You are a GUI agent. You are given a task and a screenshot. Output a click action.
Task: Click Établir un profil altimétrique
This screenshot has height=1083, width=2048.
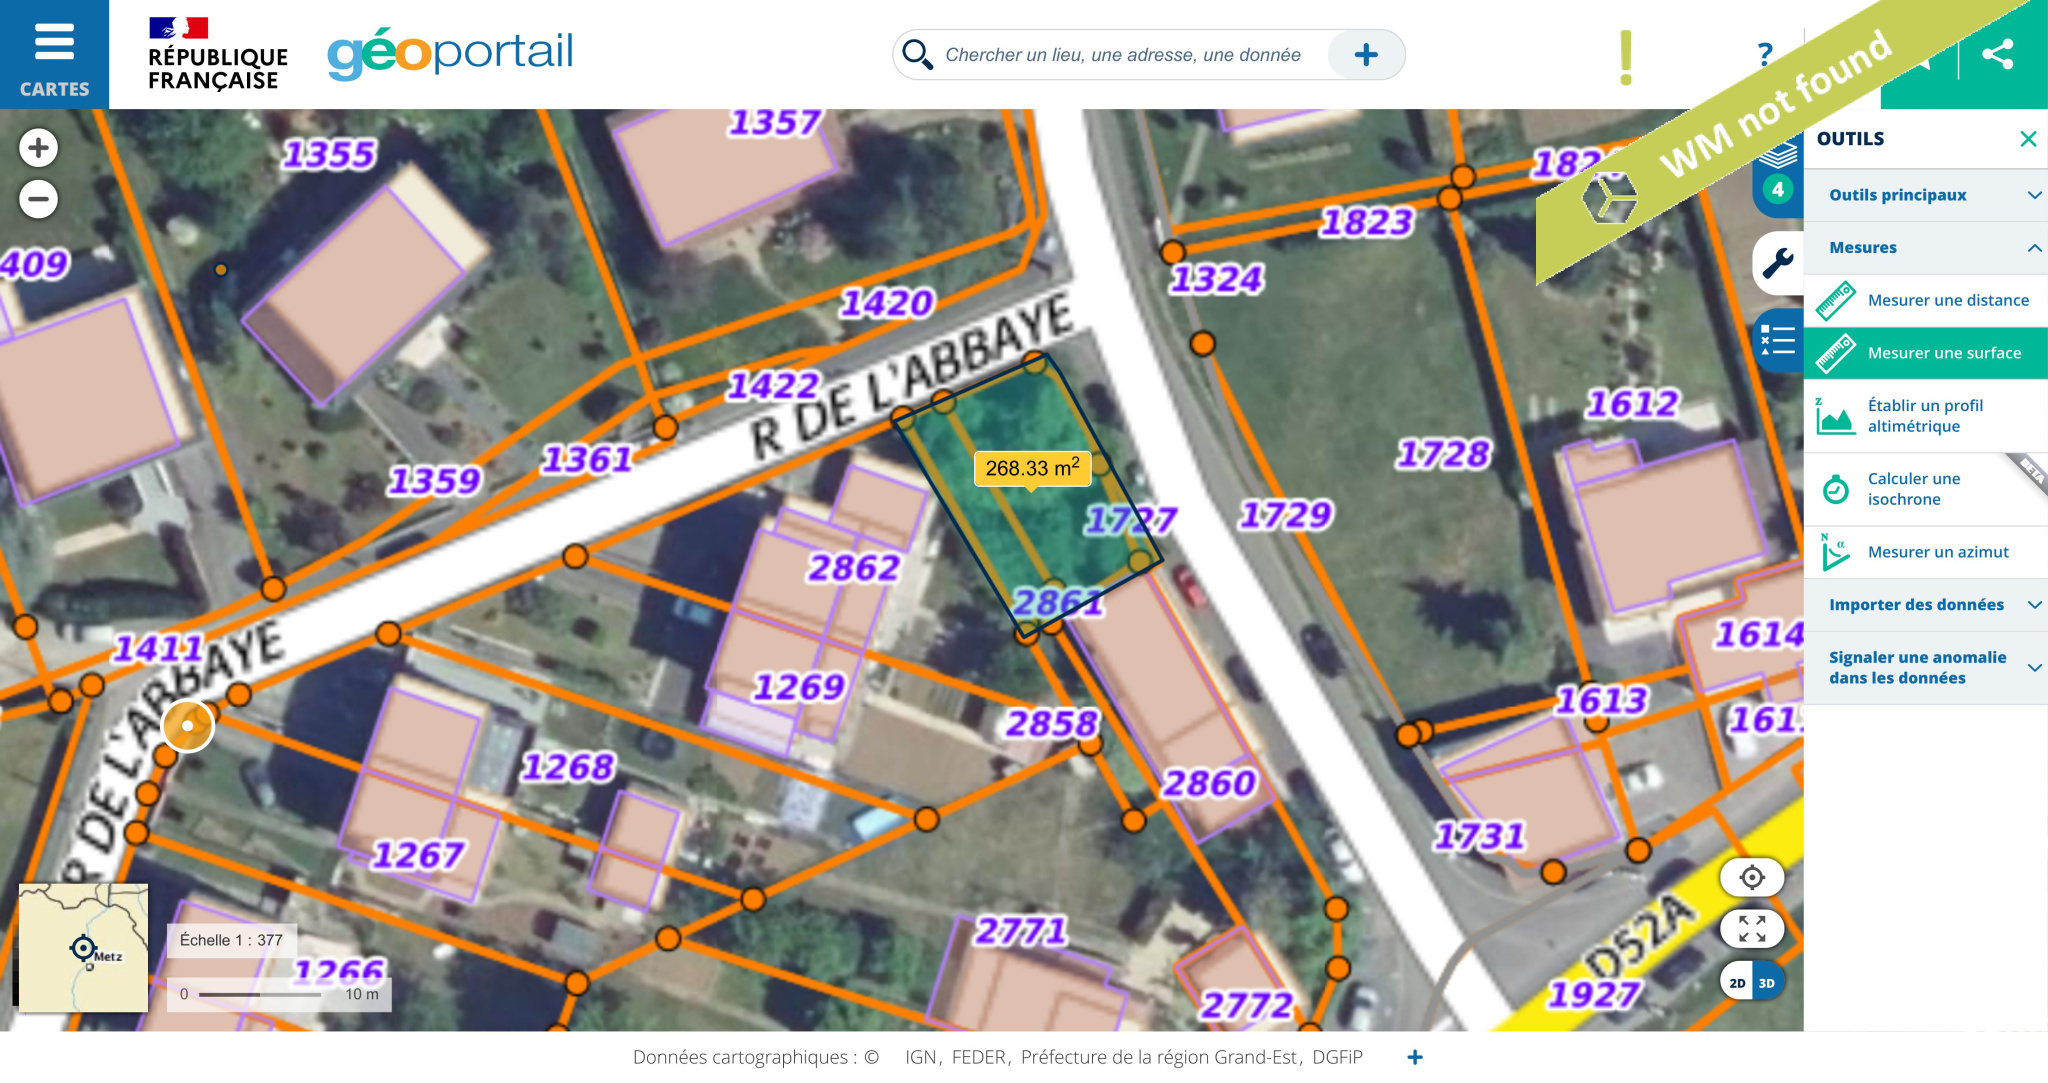1926,416
